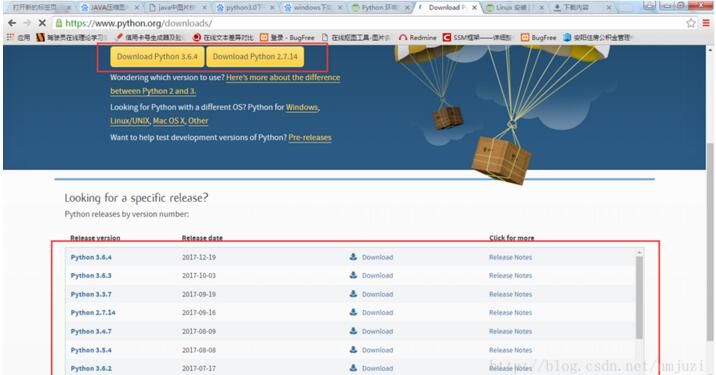Click the download icon for Python 3.3.7
Screen dimensions: 716x375
(353, 294)
